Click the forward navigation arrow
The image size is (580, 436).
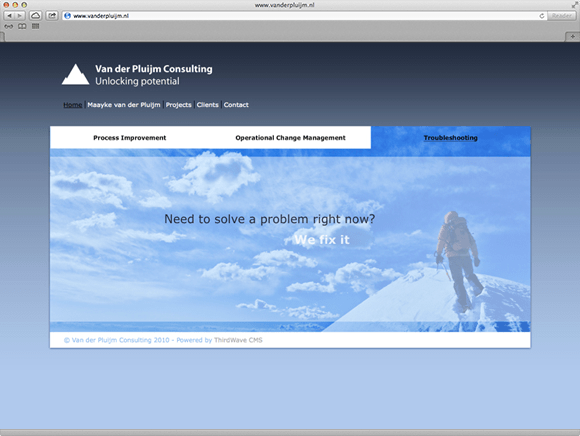20,16
